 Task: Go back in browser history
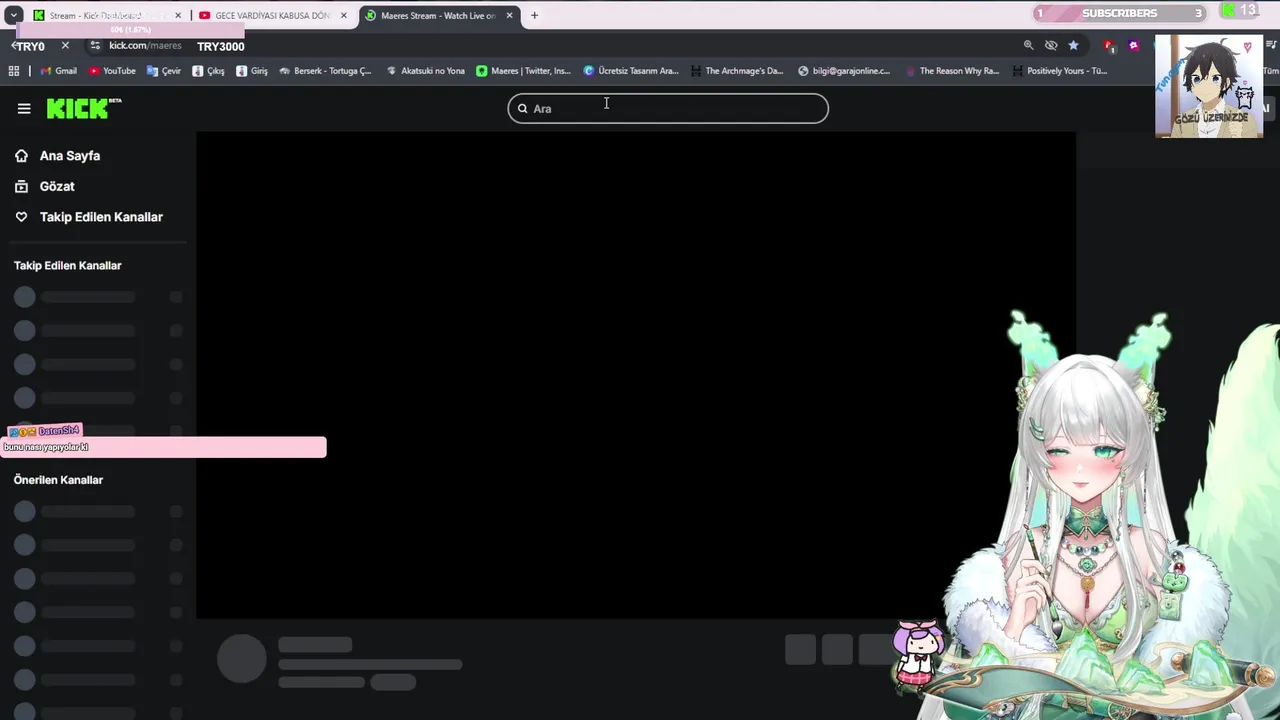(x=15, y=46)
